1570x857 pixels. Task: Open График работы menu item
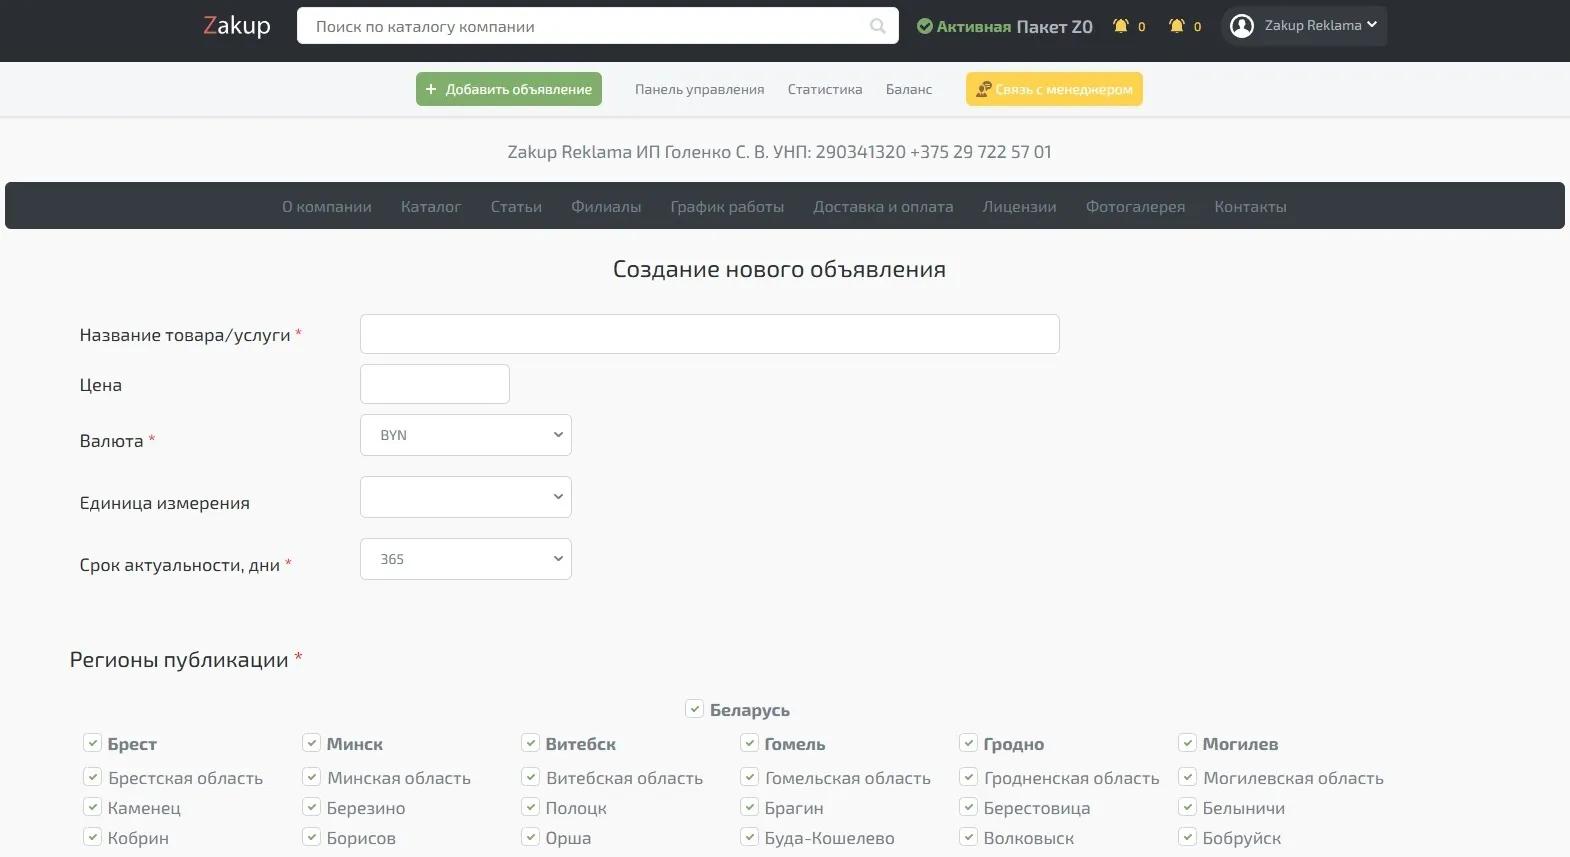tap(727, 207)
